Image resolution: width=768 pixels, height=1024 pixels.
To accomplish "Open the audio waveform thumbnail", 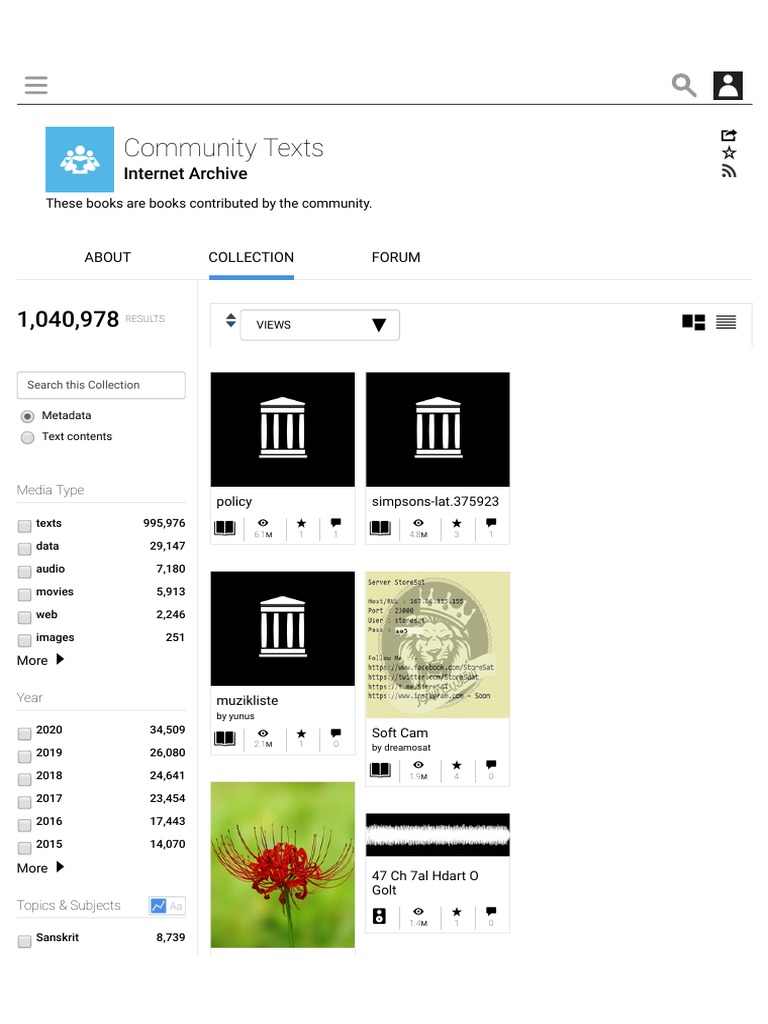I will click(438, 835).
